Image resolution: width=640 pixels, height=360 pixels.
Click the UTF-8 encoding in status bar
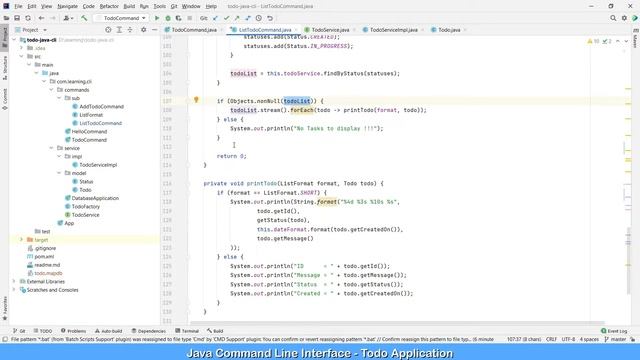568,339
